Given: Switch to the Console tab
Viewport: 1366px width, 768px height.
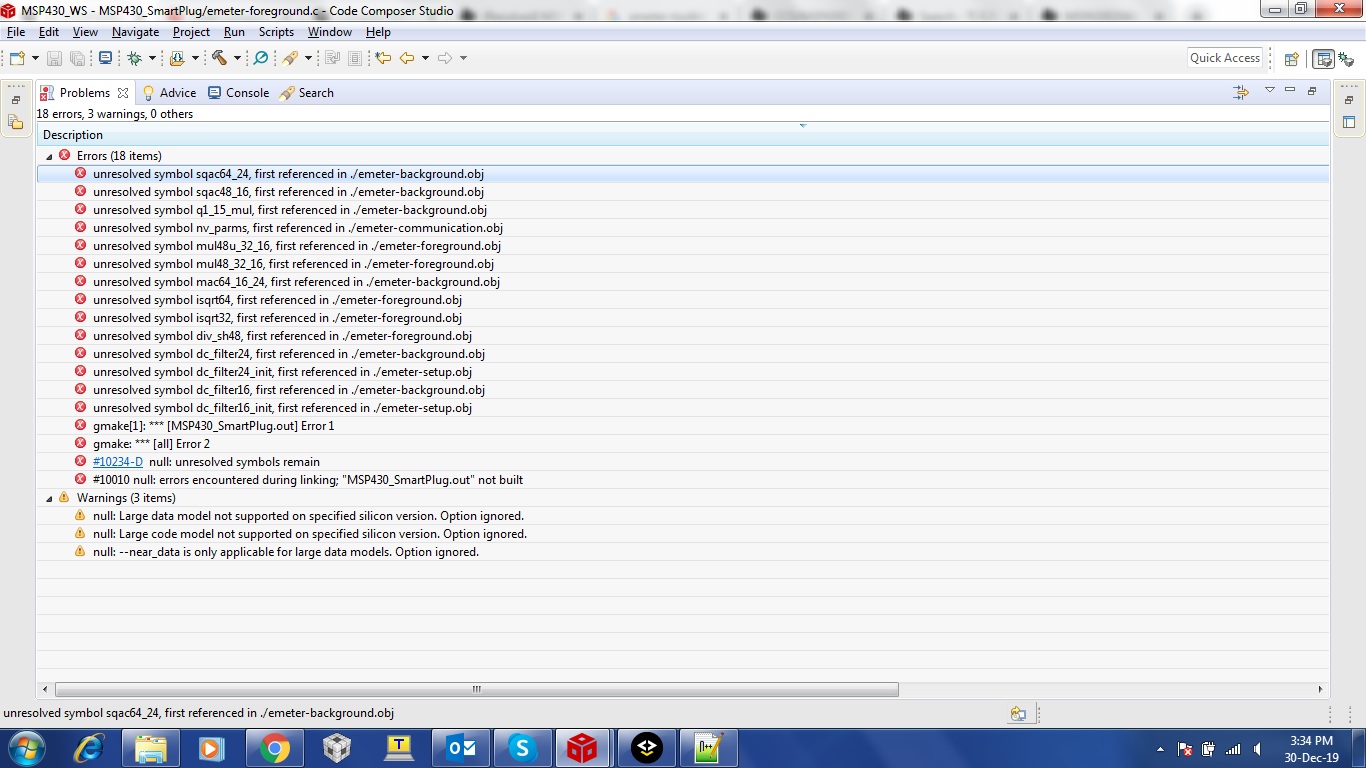Looking at the screenshot, I should pos(239,93).
